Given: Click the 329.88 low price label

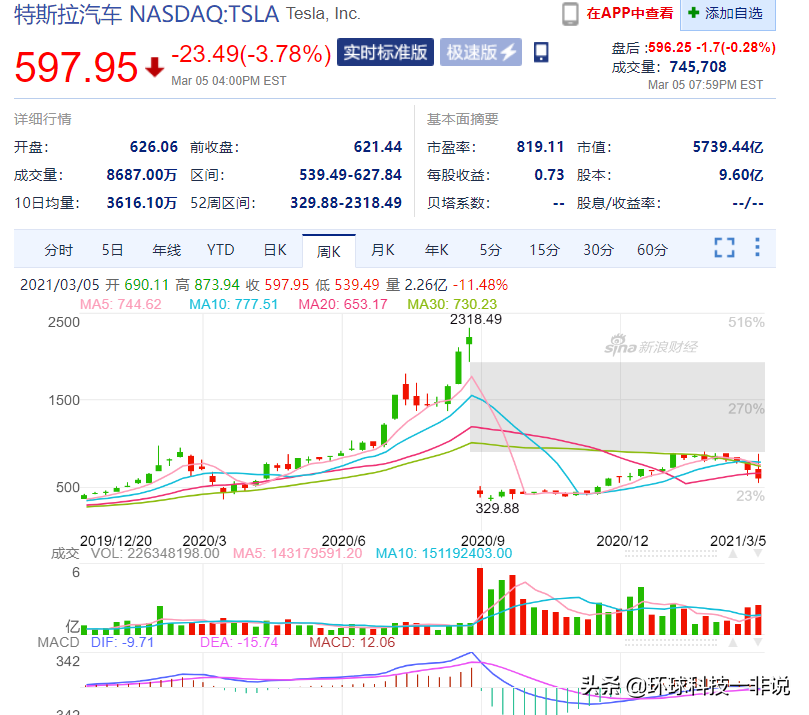Looking at the screenshot, I should coord(497,509).
